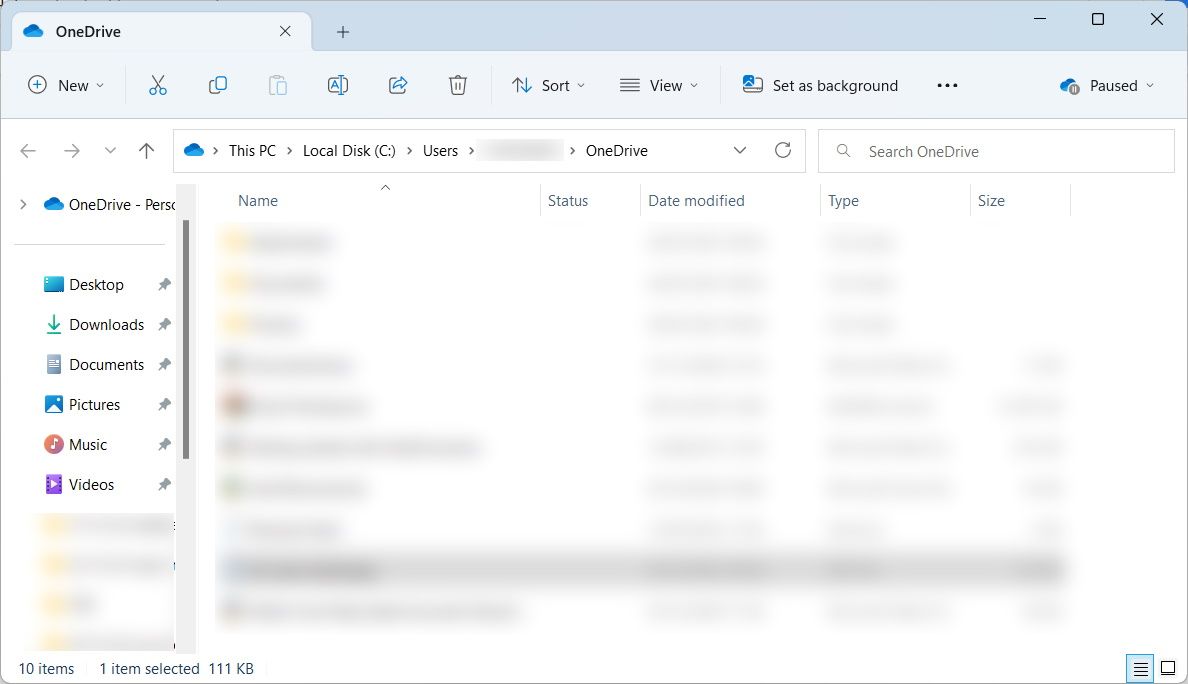This screenshot has height=684, width=1188.
Task: Click the pin icon beside Videos
Action: pos(164,485)
